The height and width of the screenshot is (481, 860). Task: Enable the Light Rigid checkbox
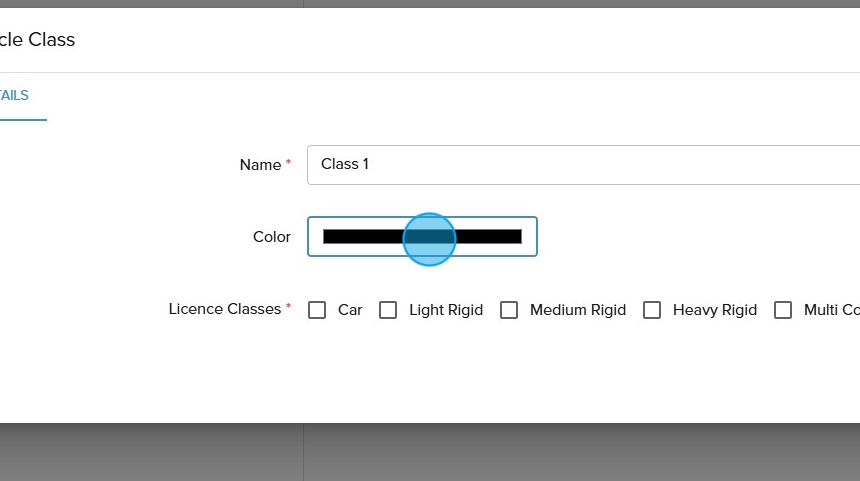coord(388,310)
